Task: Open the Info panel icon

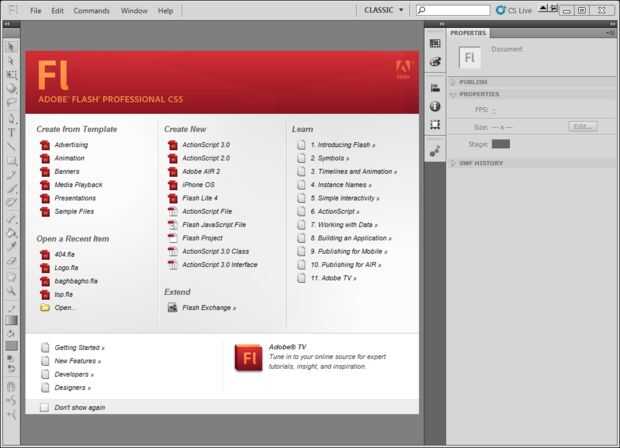Action: pyautogui.click(x=435, y=106)
